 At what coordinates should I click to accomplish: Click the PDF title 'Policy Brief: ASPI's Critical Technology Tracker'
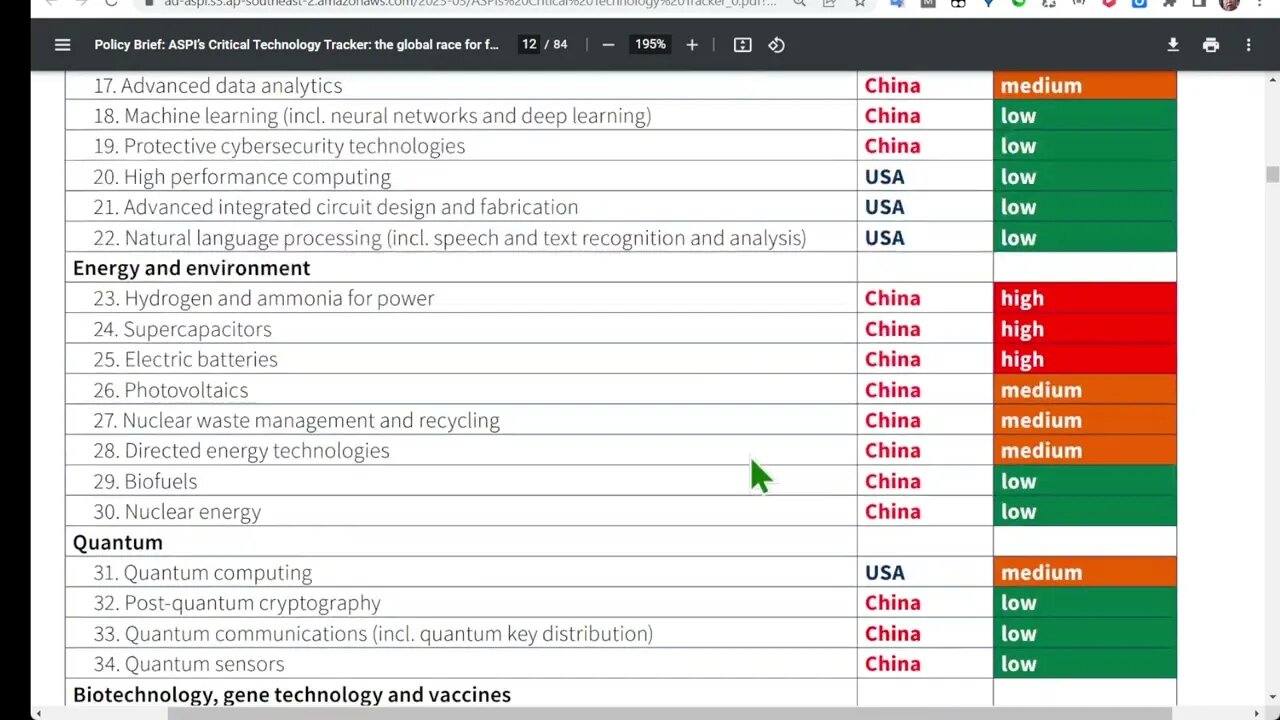296,45
